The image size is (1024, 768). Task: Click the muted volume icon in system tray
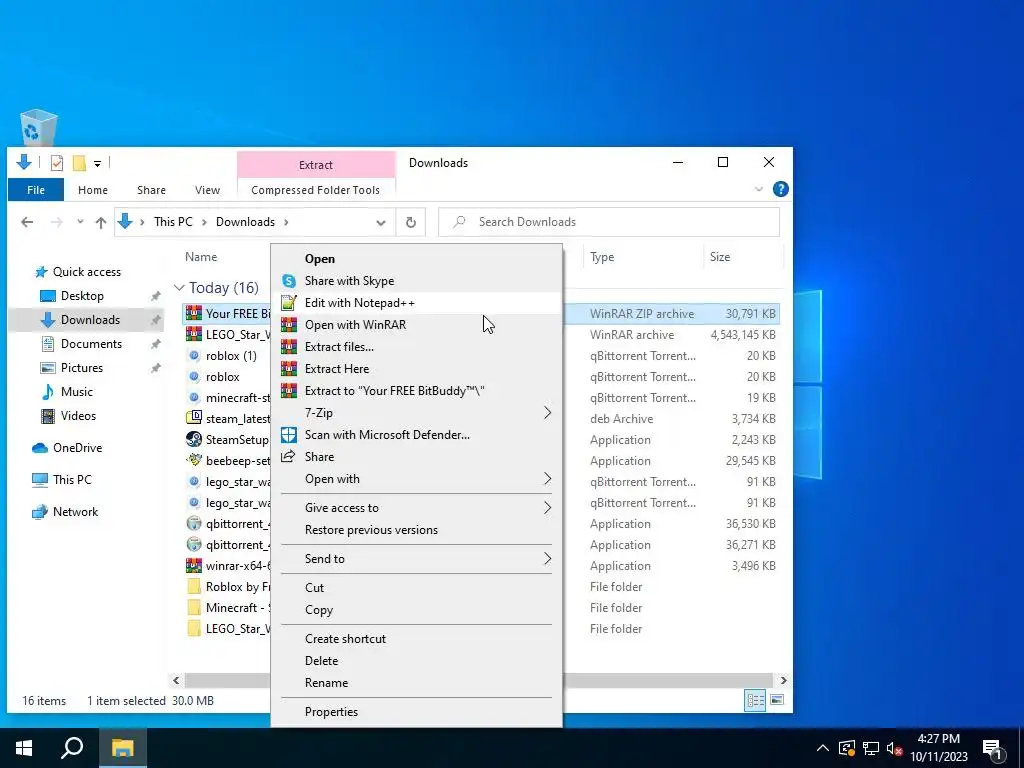tap(894, 748)
